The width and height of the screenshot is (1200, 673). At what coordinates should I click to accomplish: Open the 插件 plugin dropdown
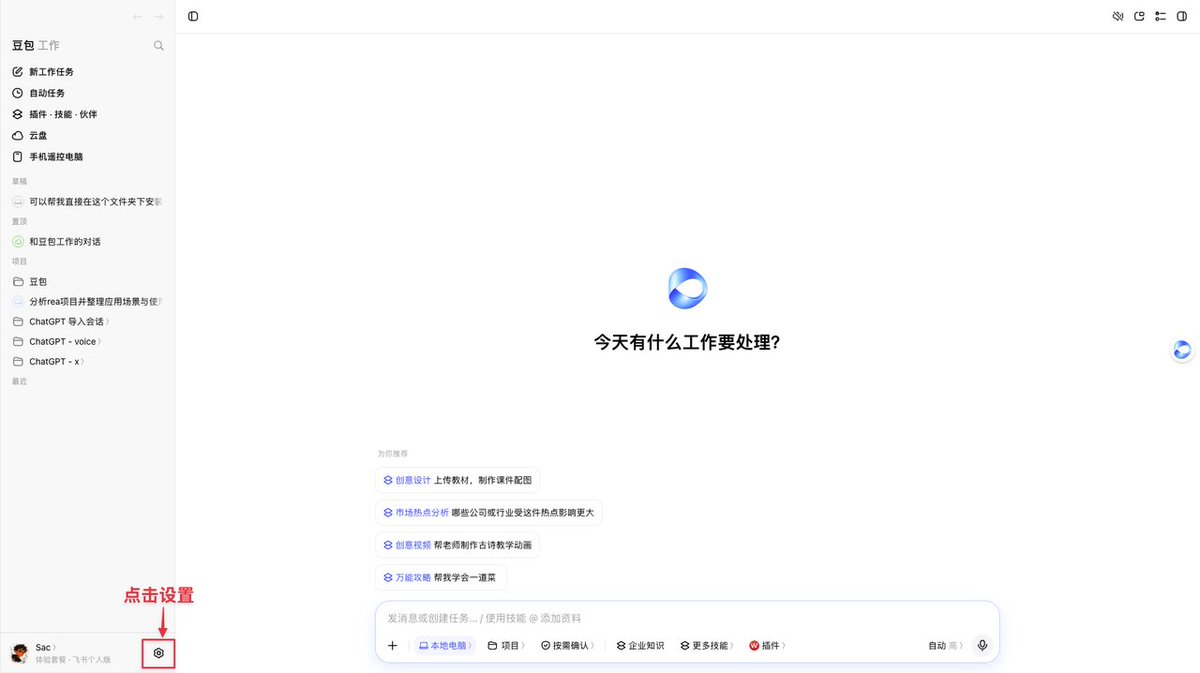tap(767, 646)
